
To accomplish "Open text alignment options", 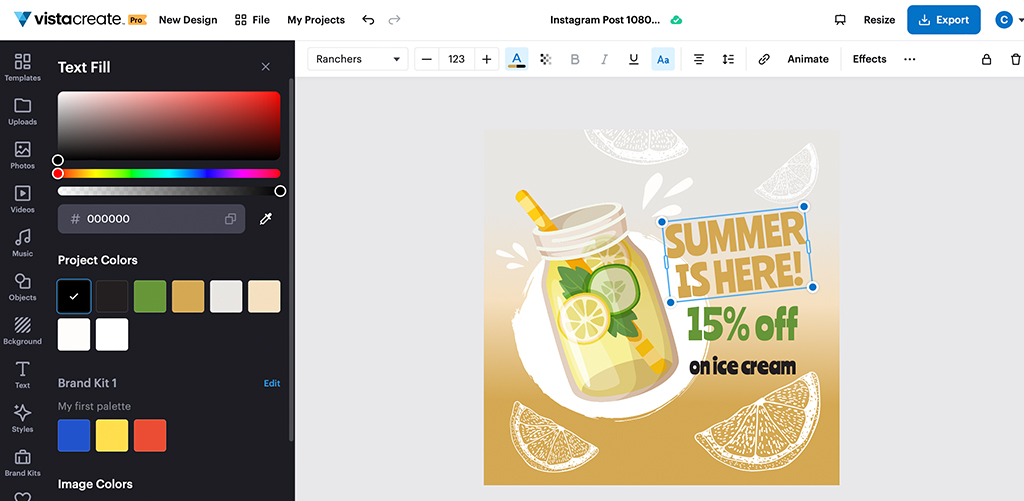I will coord(699,59).
